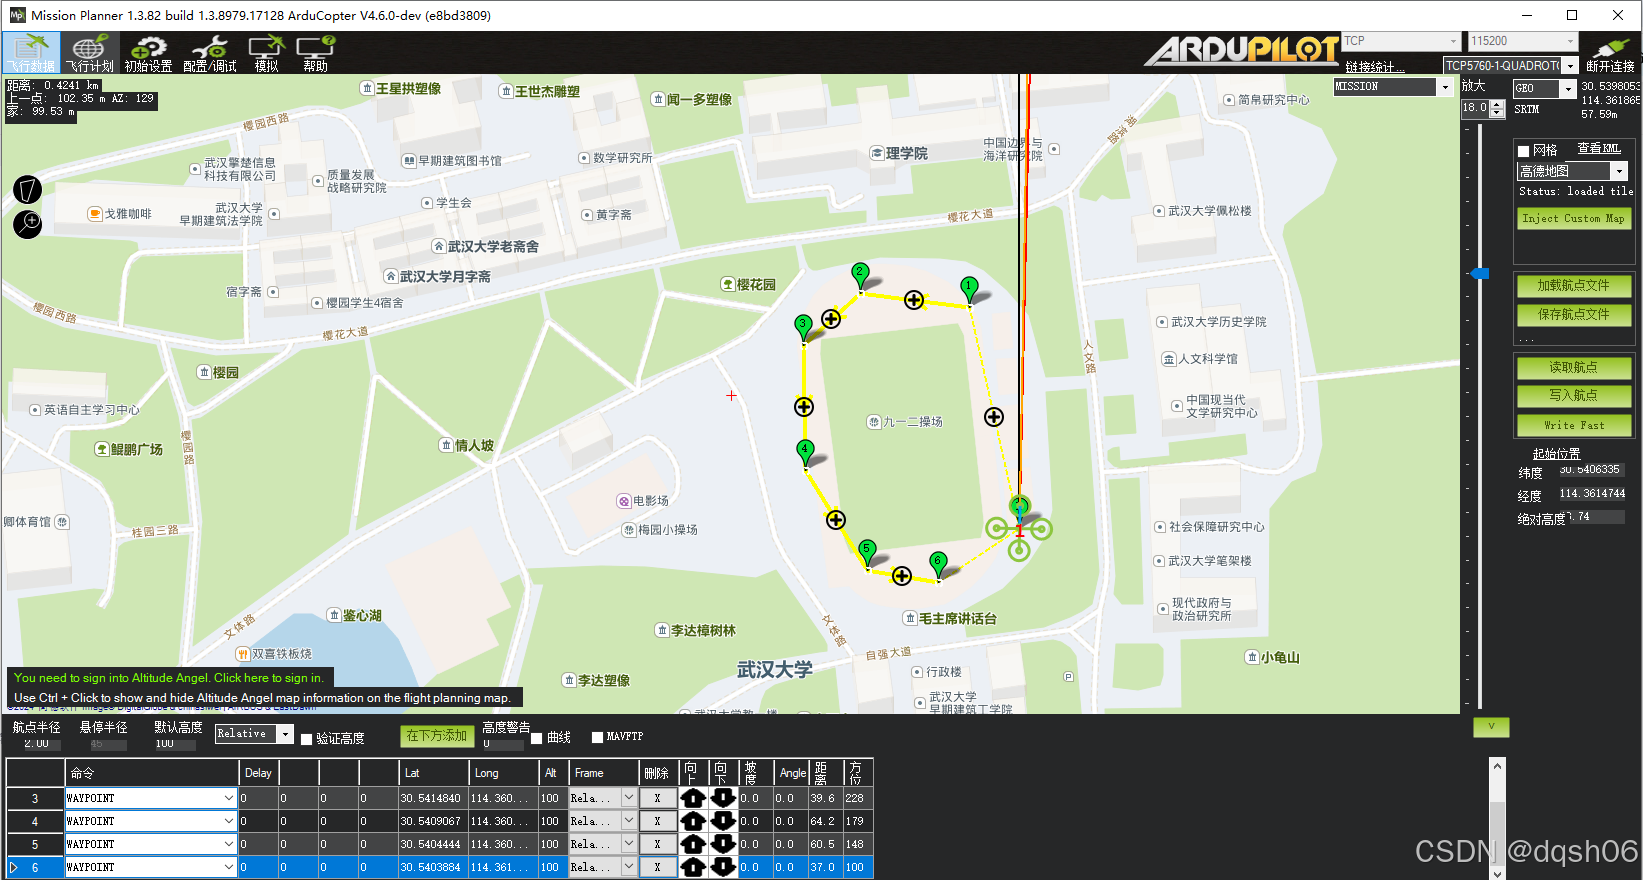Toggle the 网格 grid checkbox
The height and width of the screenshot is (880, 1643).
[1524, 151]
